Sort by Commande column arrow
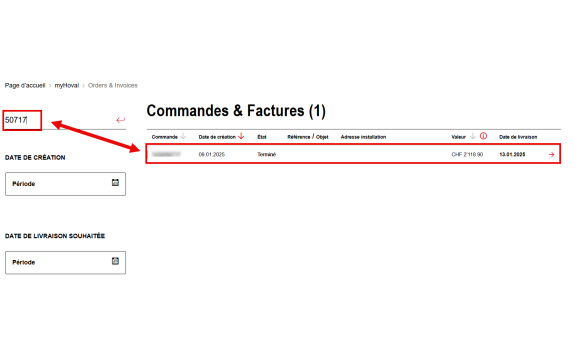Viewport: 580px width, 363px height. point(183,136)
